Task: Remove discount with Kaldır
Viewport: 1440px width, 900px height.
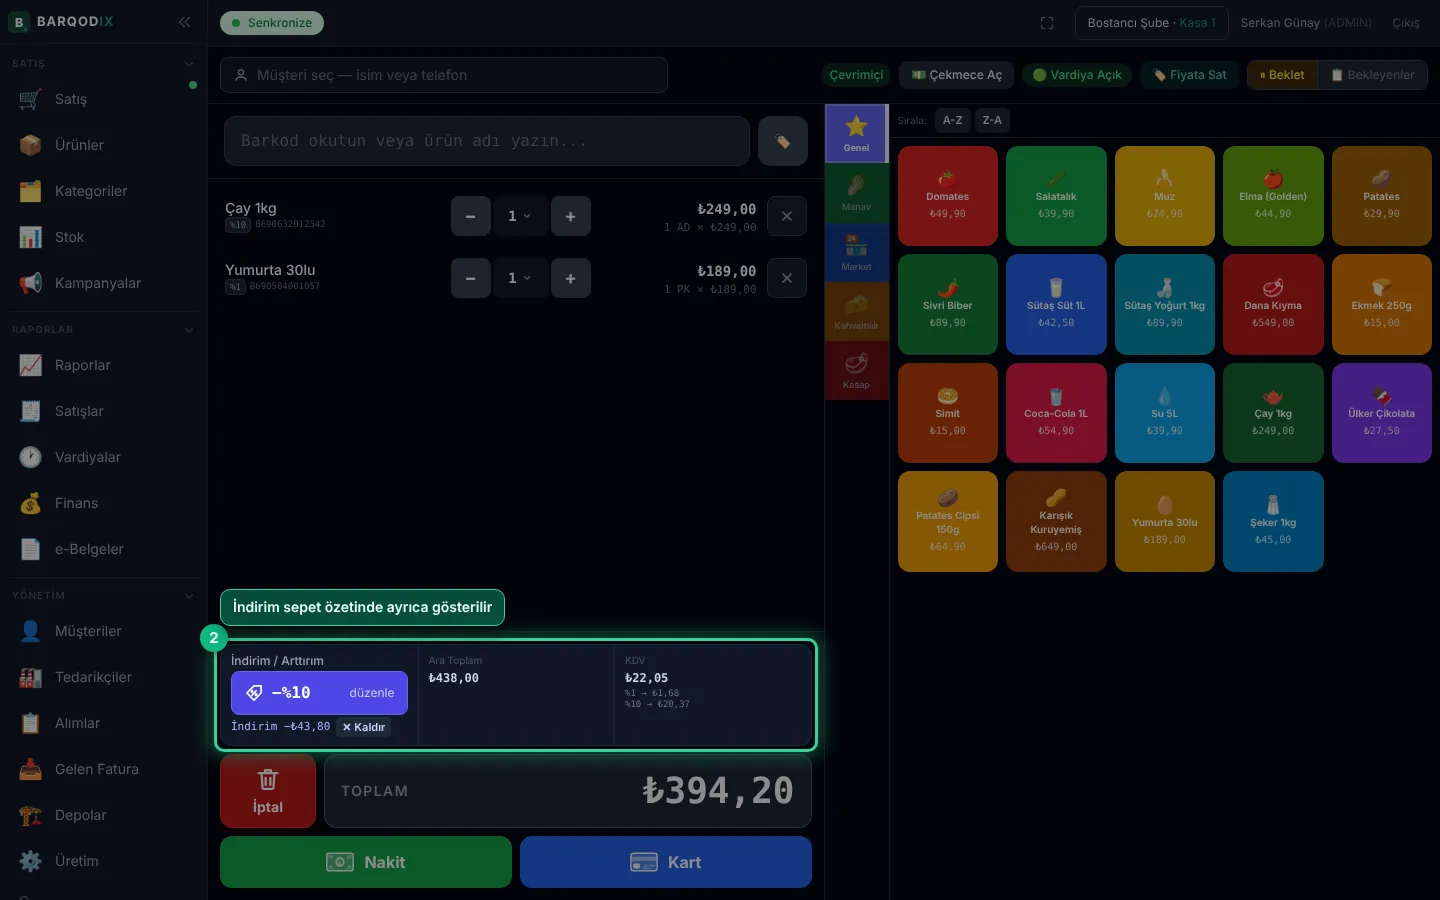Action: [364, 727]
